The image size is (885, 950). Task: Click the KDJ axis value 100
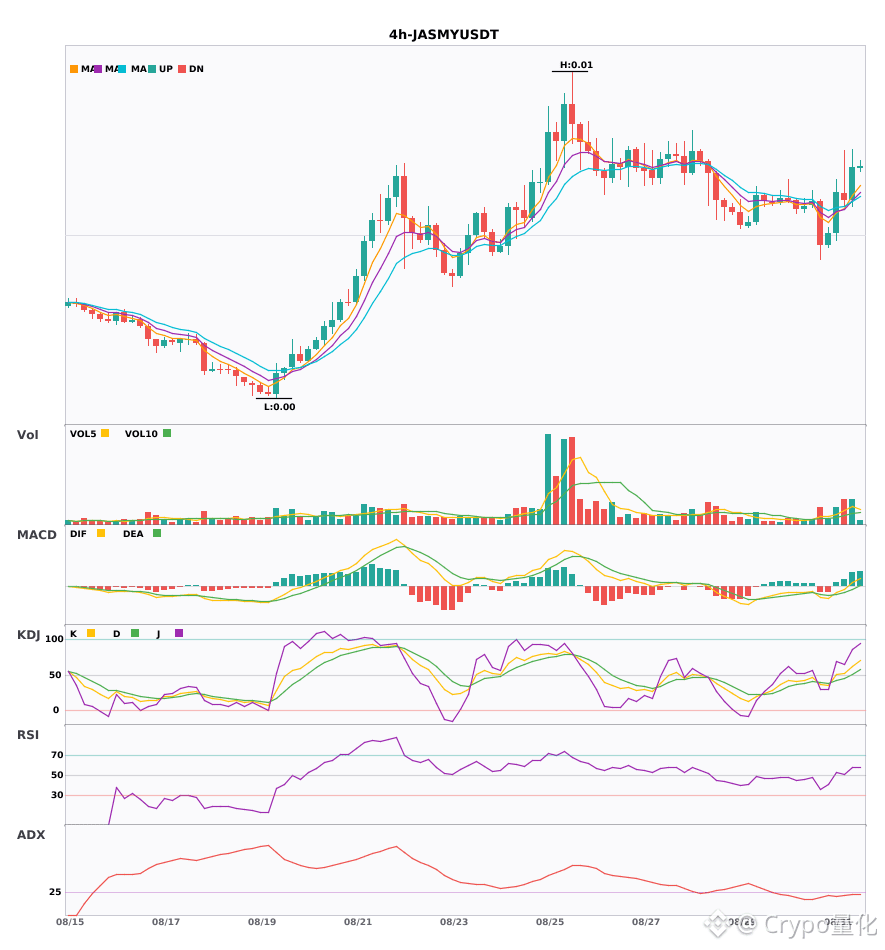(x=55, y=639)
